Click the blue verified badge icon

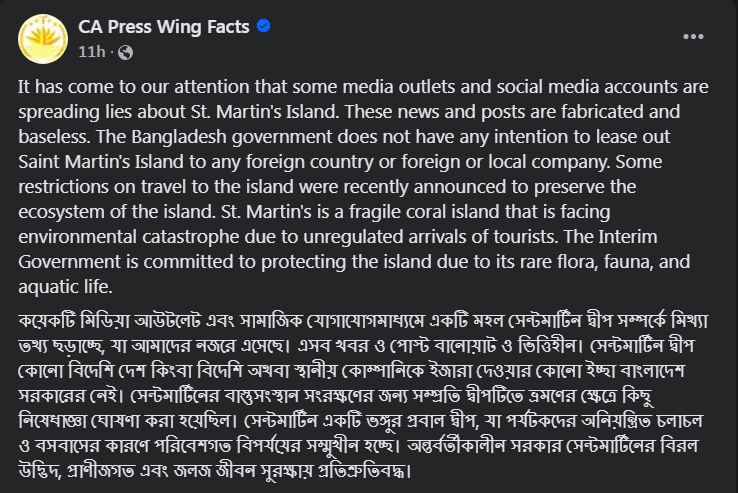coord(264,26)
